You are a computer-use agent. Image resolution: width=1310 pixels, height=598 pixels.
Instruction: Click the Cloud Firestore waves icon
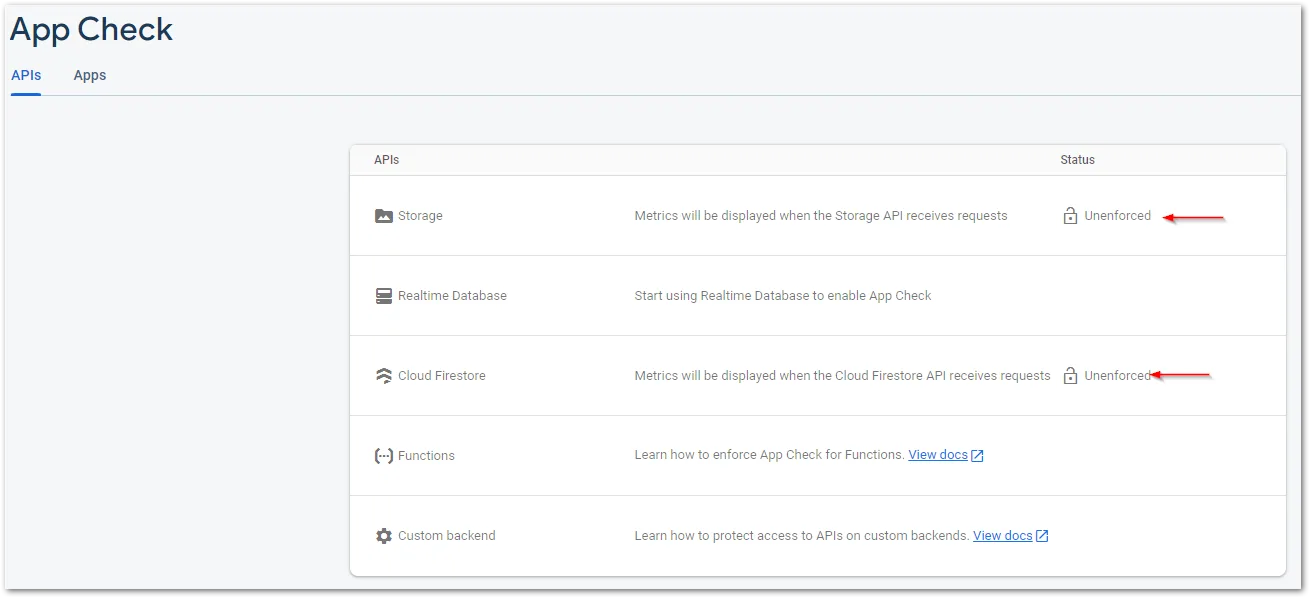(384, 376)
